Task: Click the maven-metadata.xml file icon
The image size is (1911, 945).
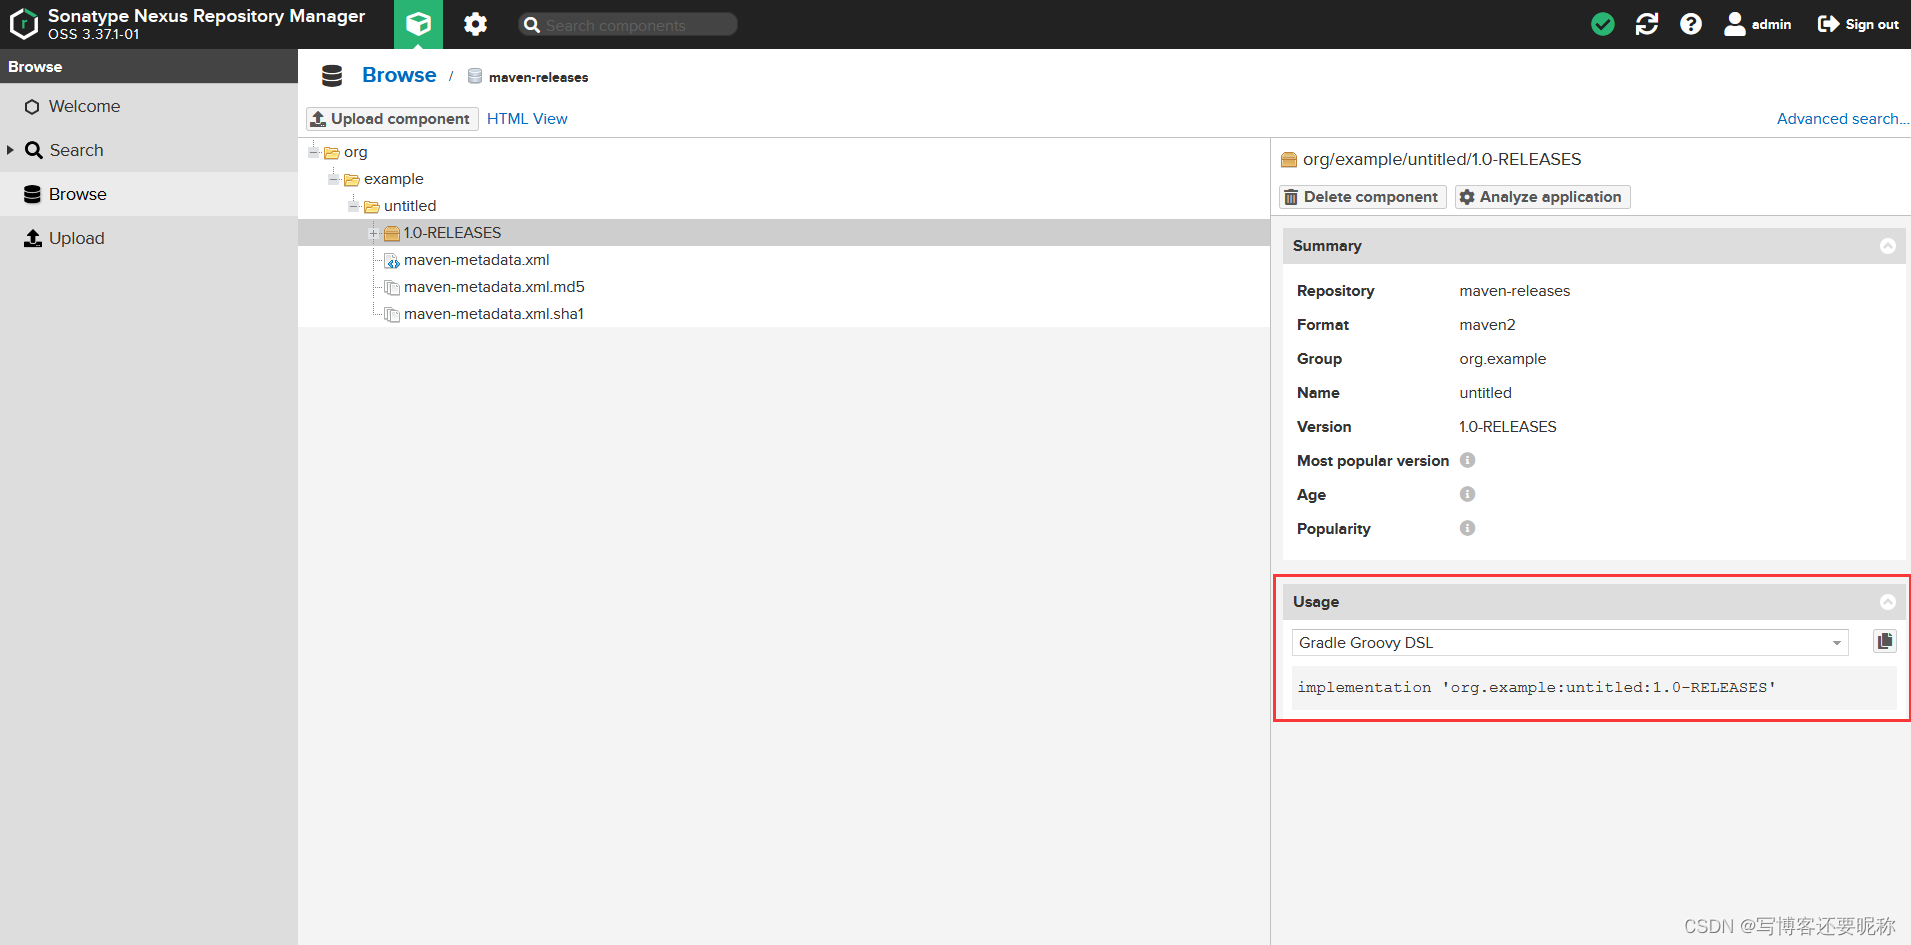Action: point(392,261)
